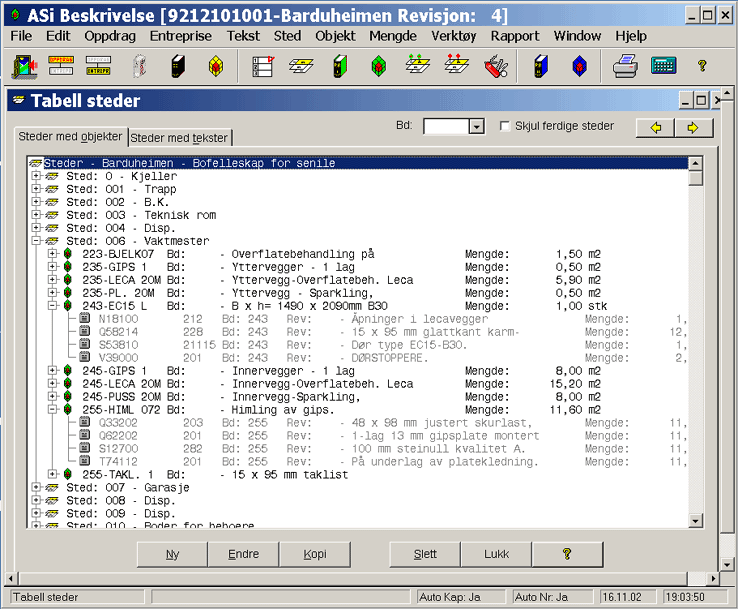Click the blue book toolbar icon
738x609 pixels.
pyautogui.click(x=541, y=66)
